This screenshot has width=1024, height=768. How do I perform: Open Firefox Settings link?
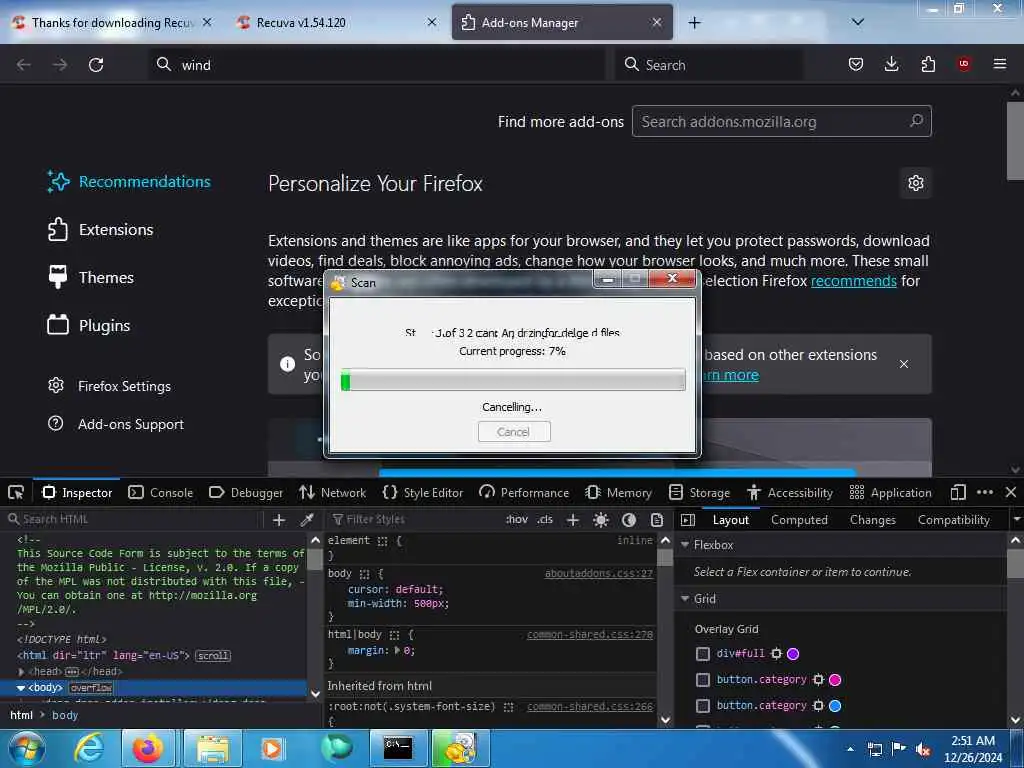pos(110,386)
